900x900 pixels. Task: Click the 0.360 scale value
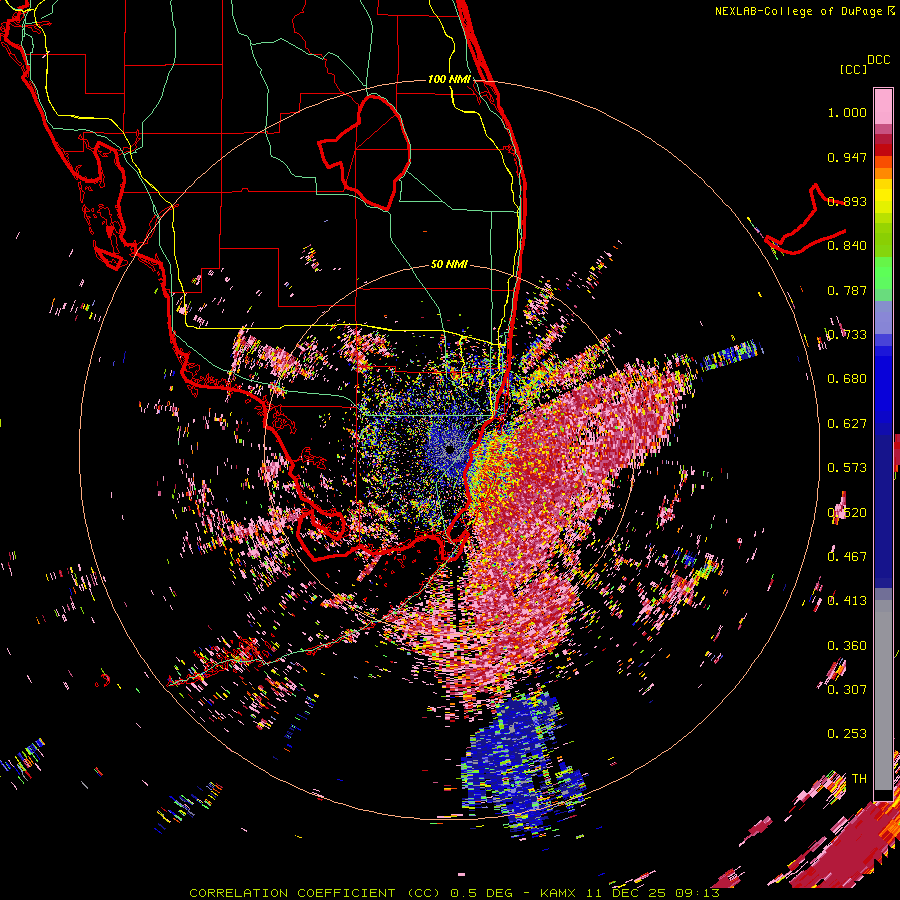click(x=847, y=646)
